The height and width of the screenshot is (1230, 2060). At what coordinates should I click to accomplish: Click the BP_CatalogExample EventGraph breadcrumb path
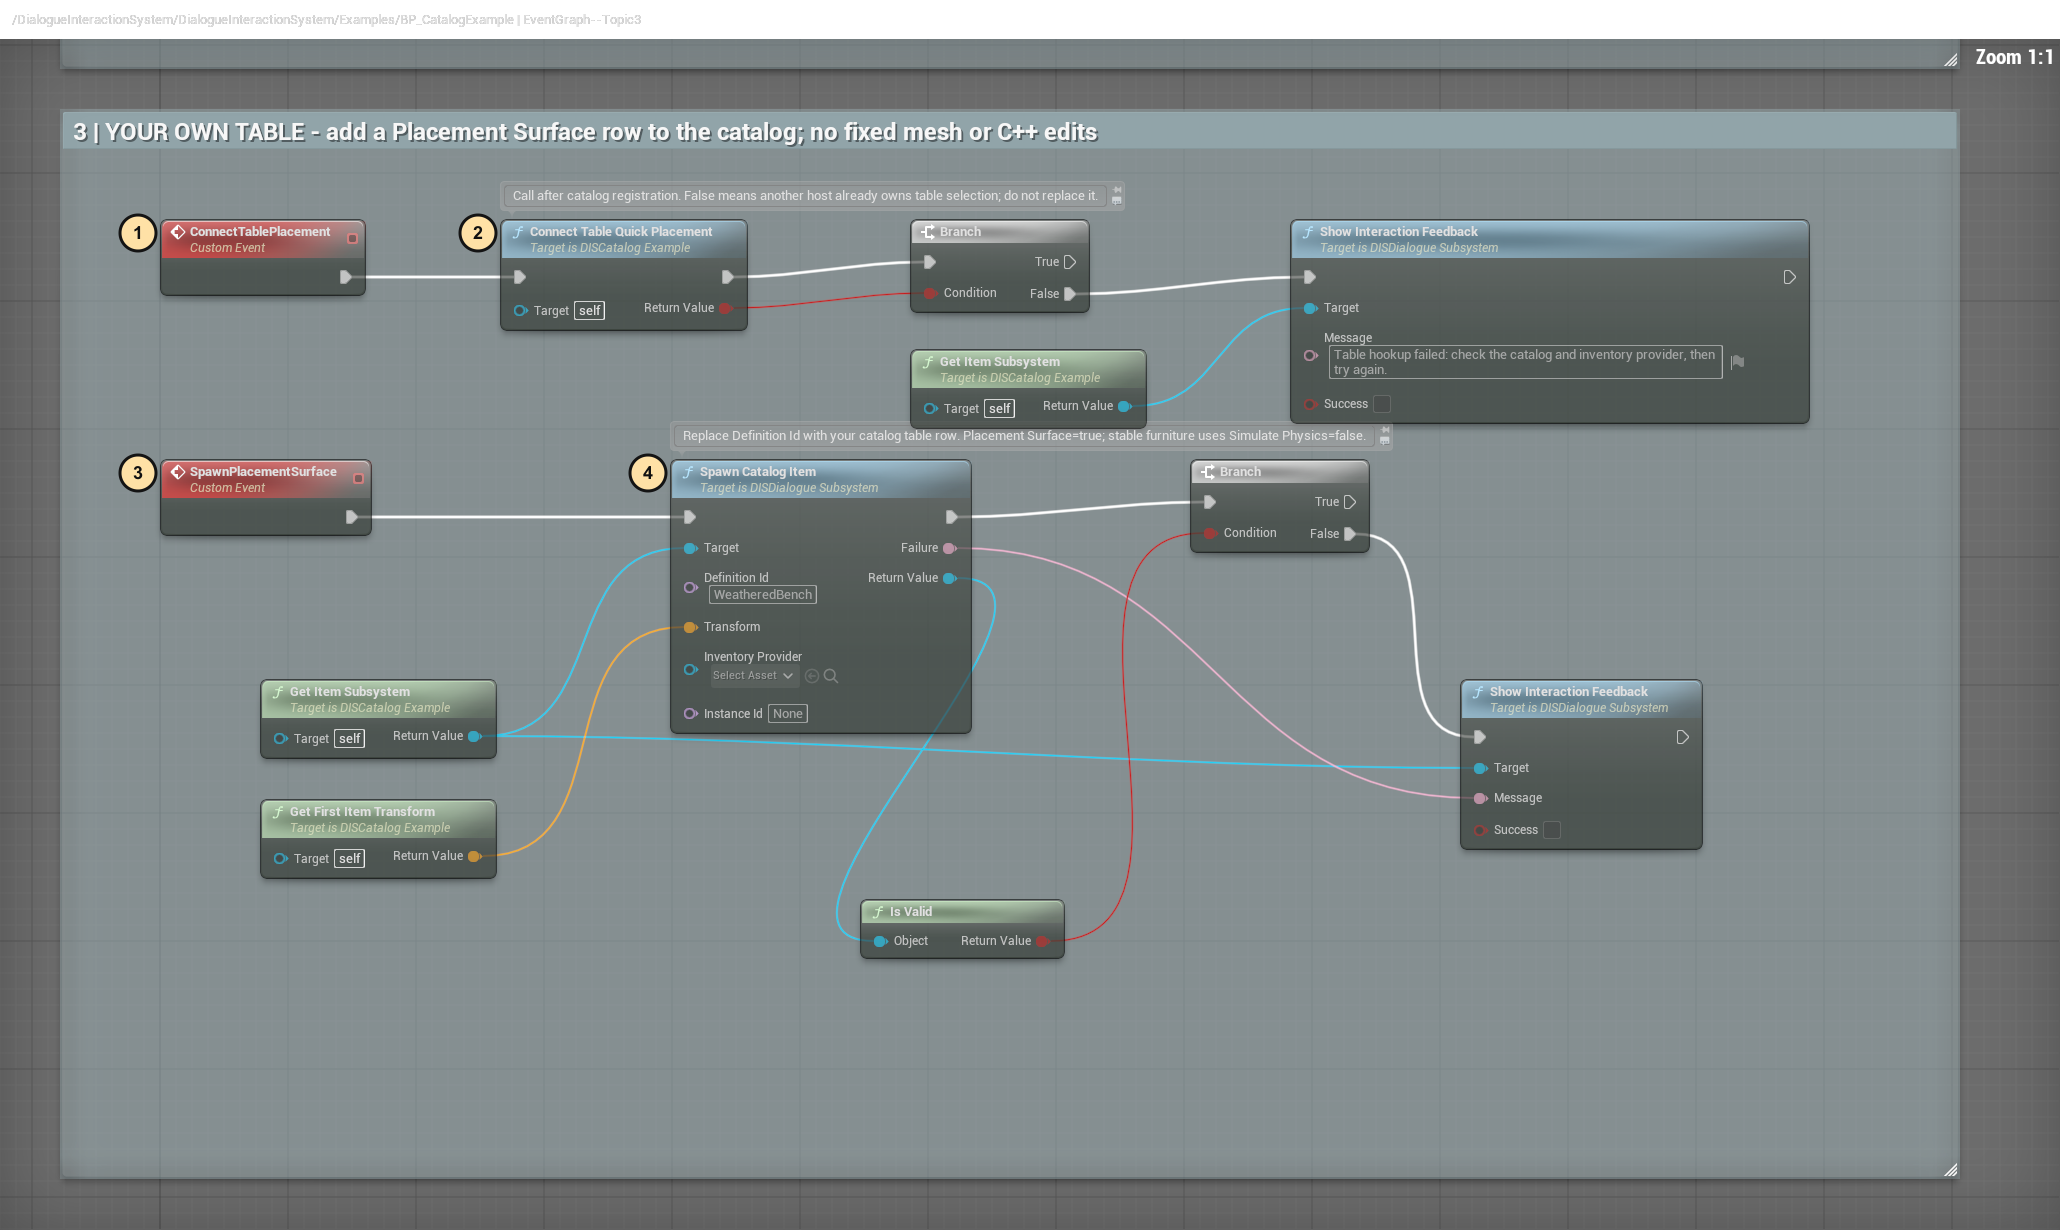pyautogui.click(x=327, y=19)
